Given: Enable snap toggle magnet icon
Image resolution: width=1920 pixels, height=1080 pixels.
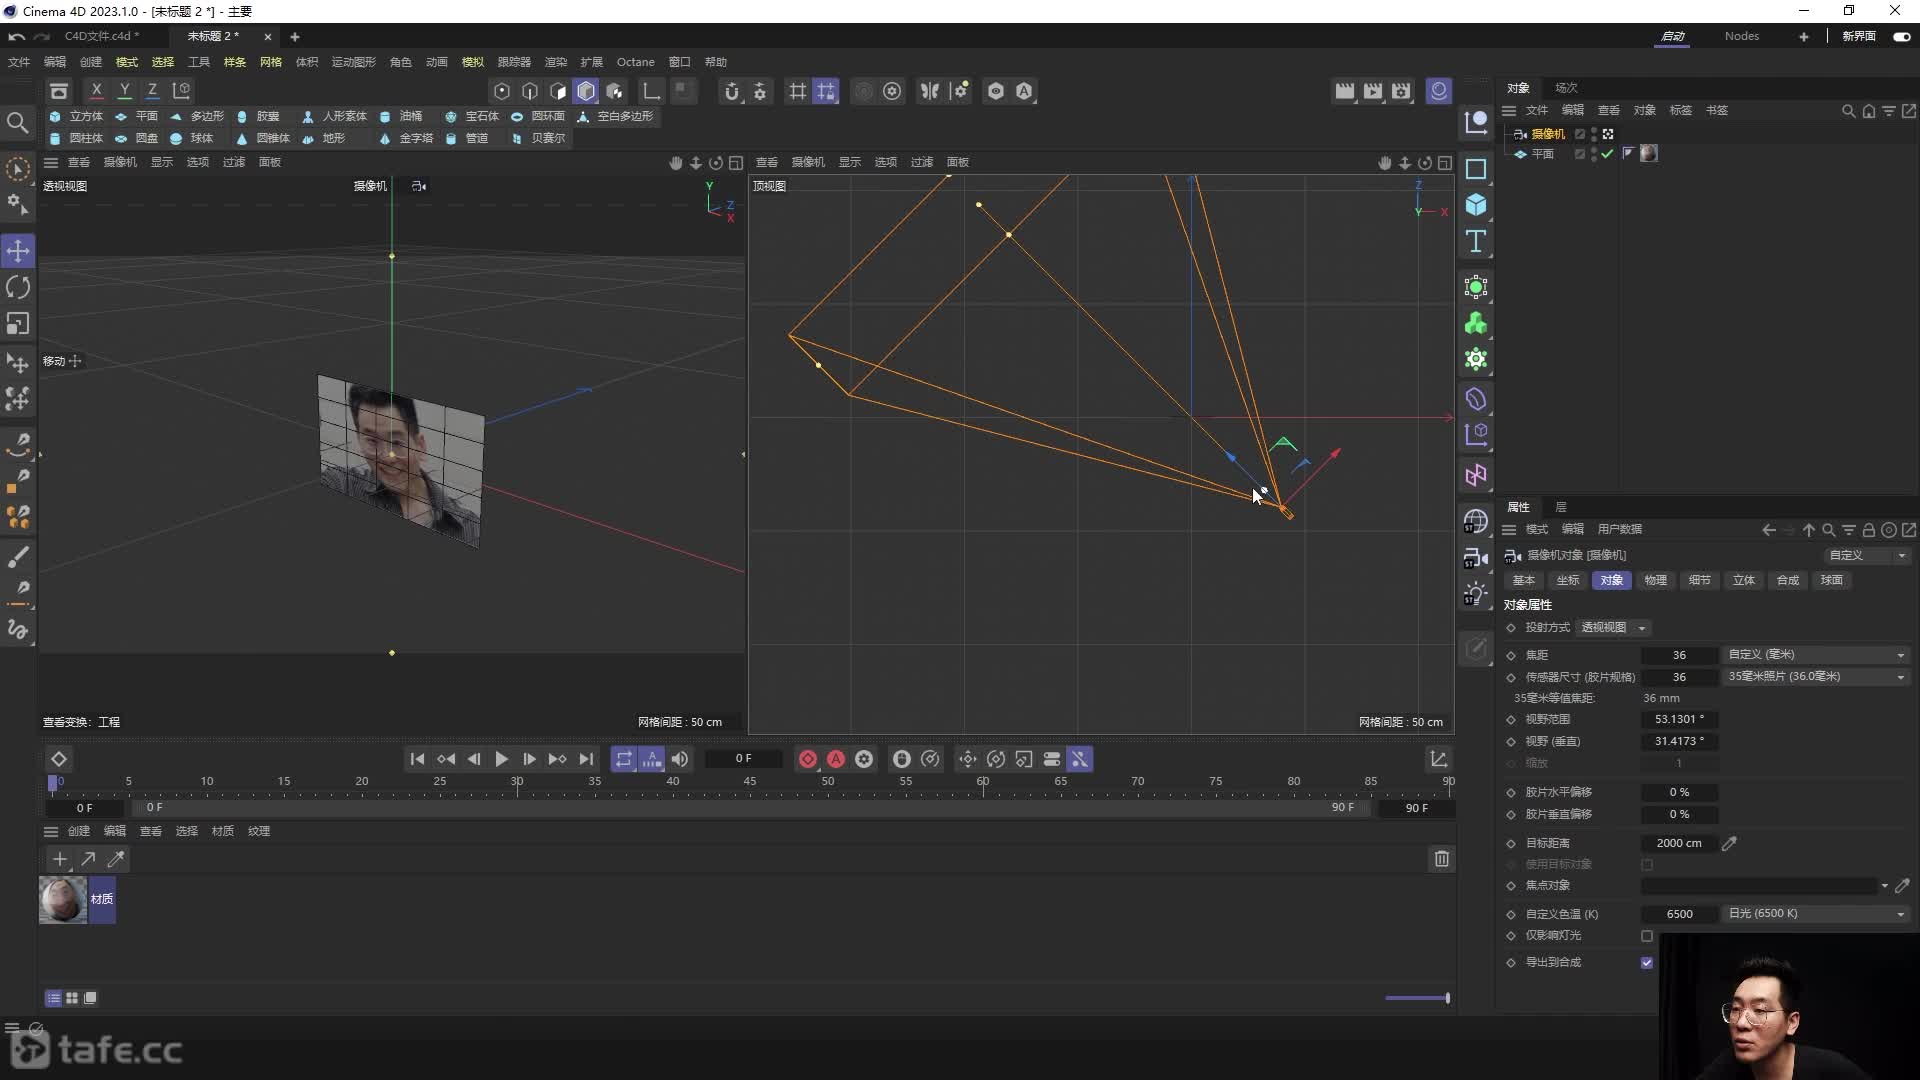Looking at the screenshot, I should coord(731,91).
